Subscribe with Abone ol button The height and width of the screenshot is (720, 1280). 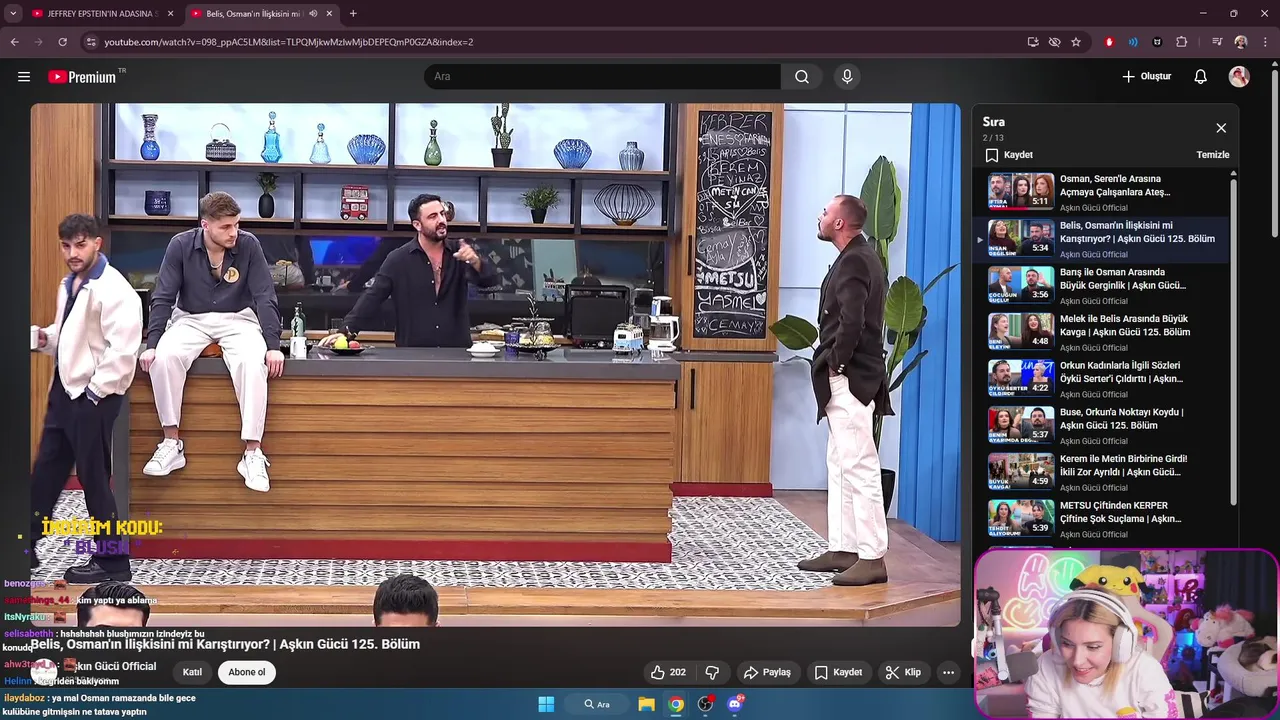[247, 672]
